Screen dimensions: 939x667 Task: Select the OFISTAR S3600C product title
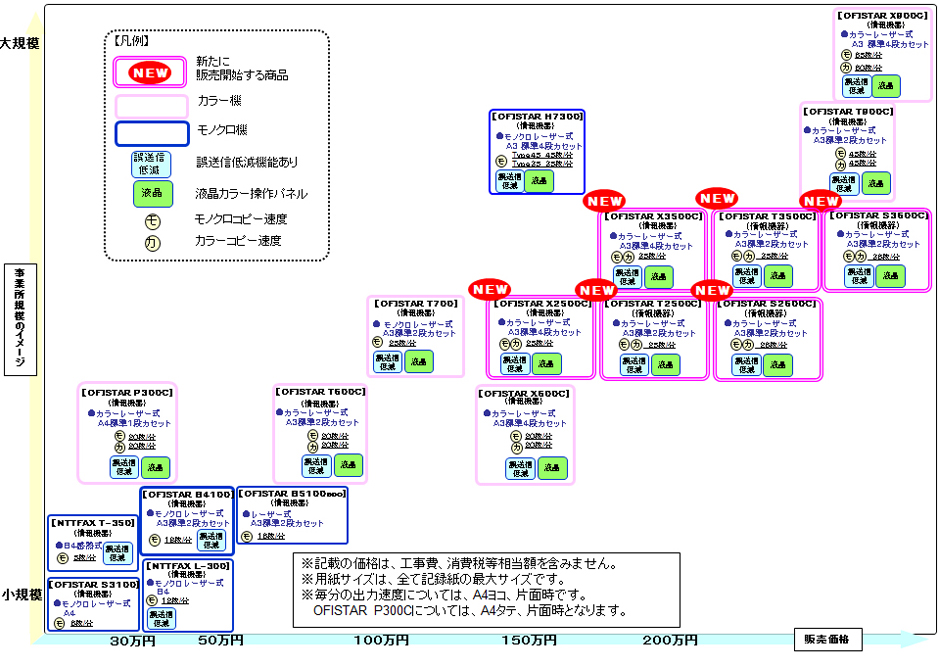coord(879,215)
